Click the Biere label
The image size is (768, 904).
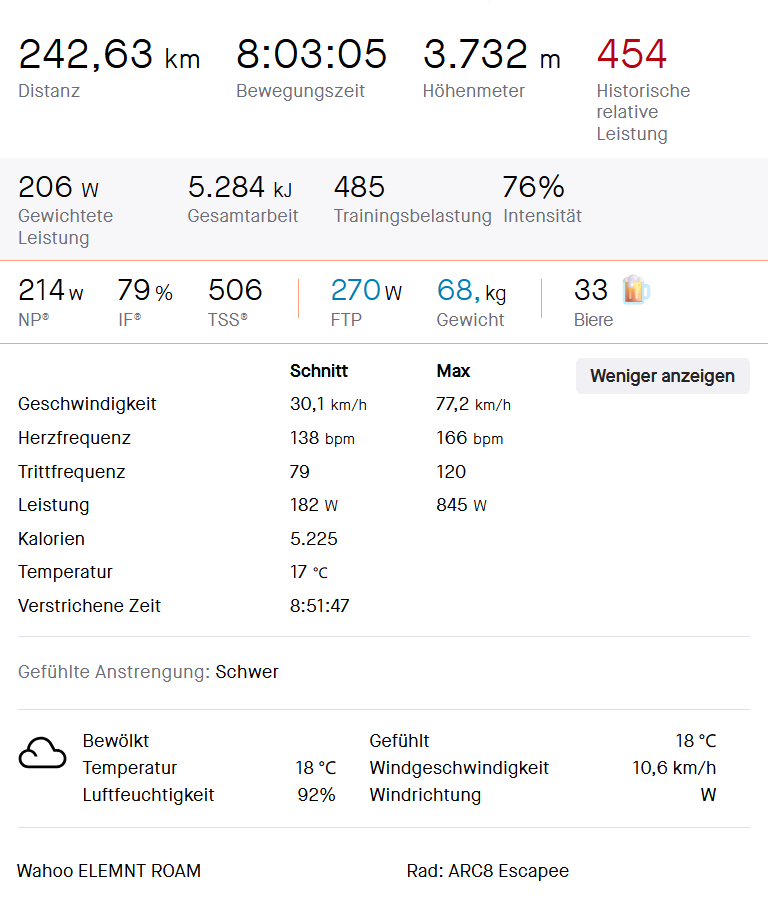tap(593, 319)
